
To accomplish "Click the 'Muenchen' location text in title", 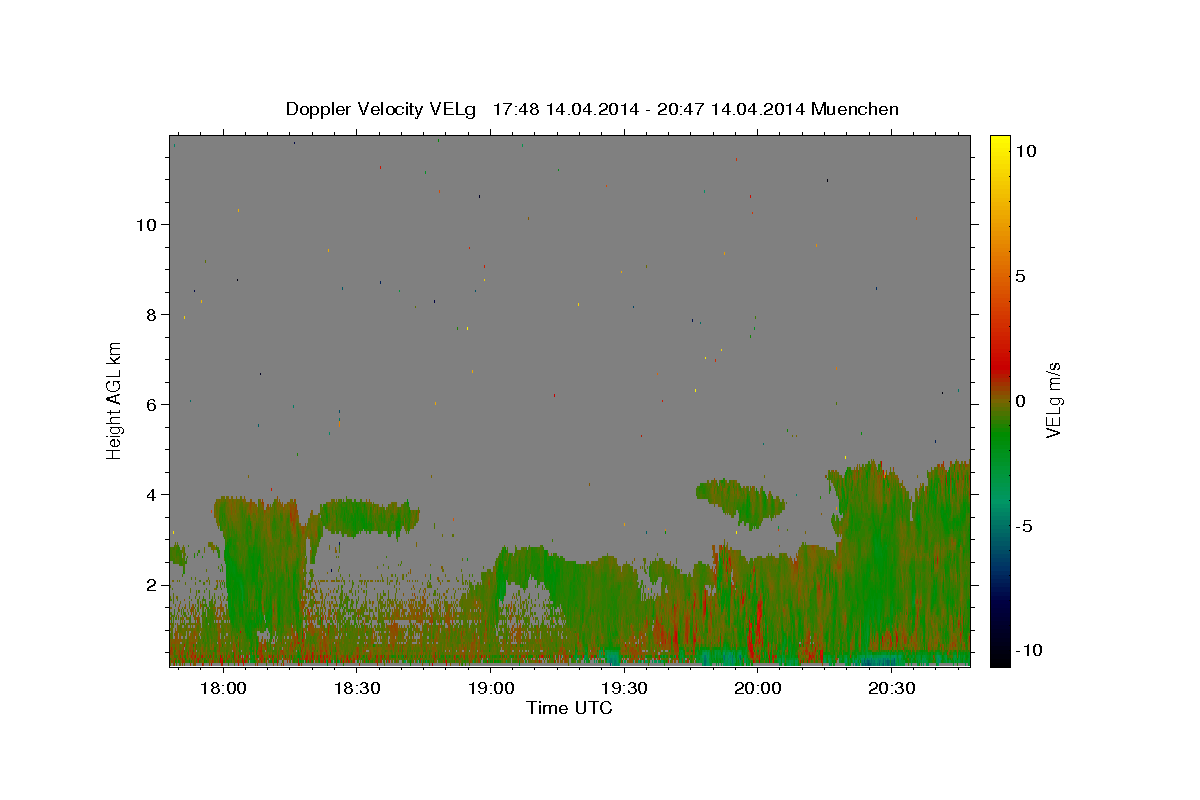I will 855,109.
